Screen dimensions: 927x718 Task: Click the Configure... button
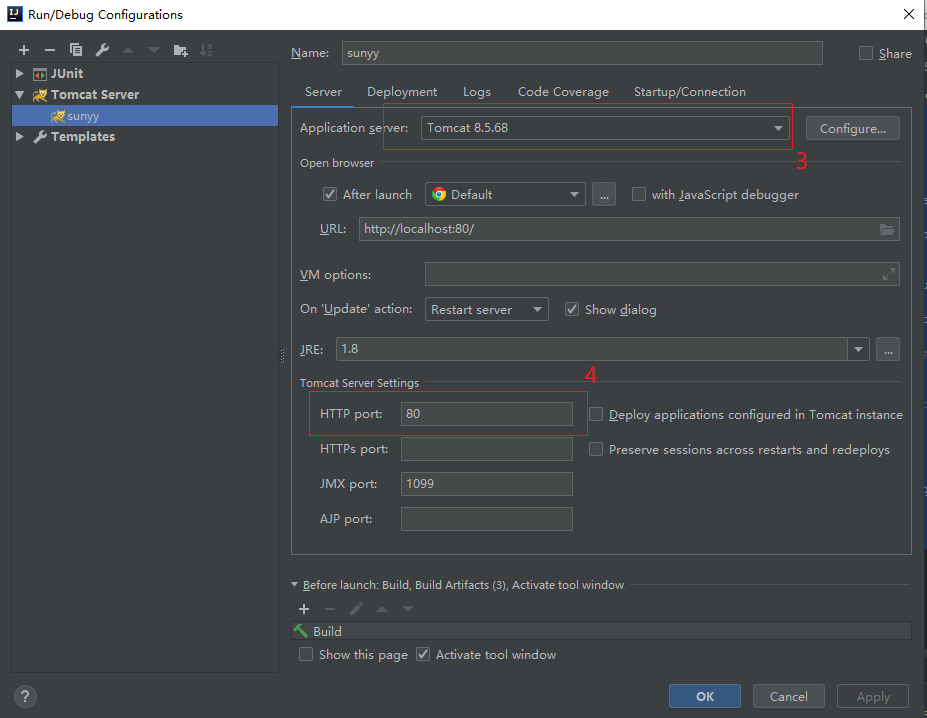click(852, 128)
